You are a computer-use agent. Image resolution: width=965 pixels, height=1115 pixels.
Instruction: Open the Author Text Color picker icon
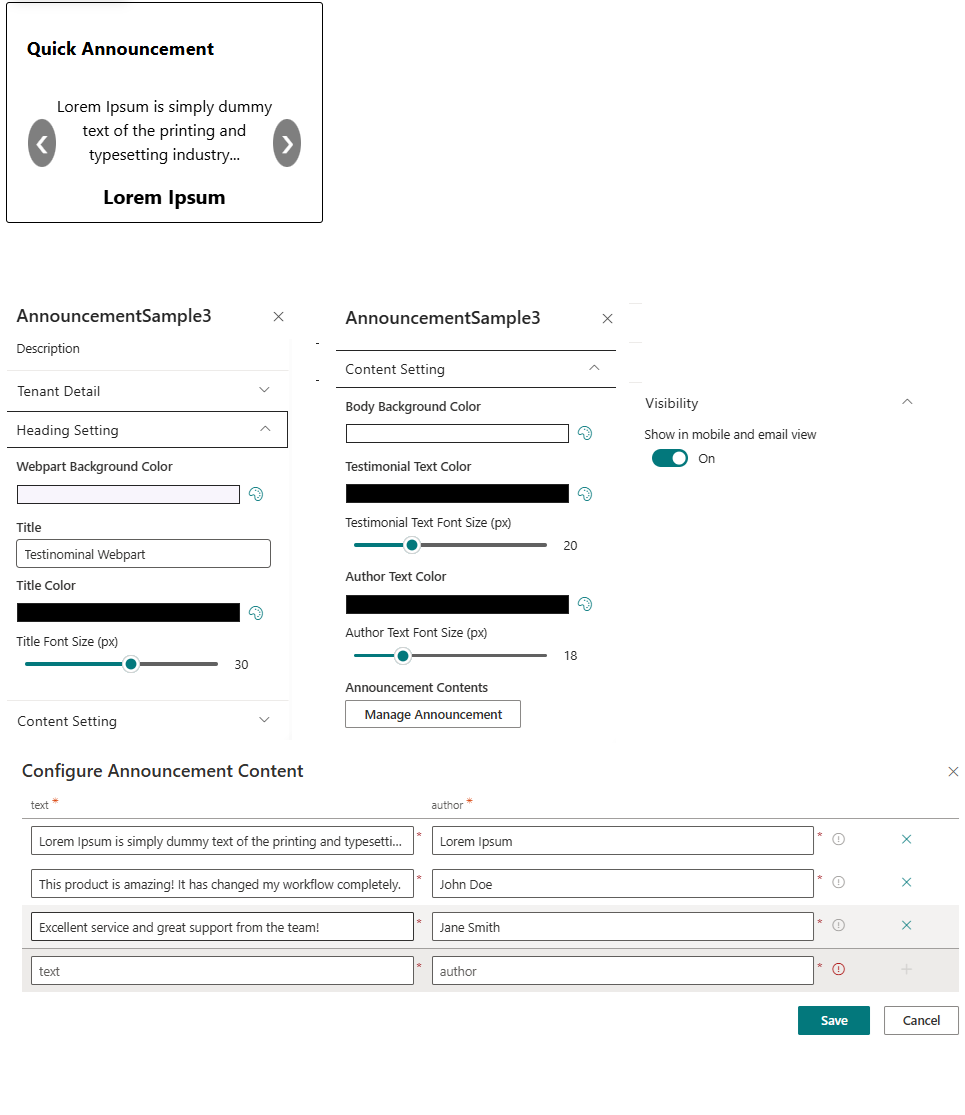pyautogui.click(x=585, y=604)
